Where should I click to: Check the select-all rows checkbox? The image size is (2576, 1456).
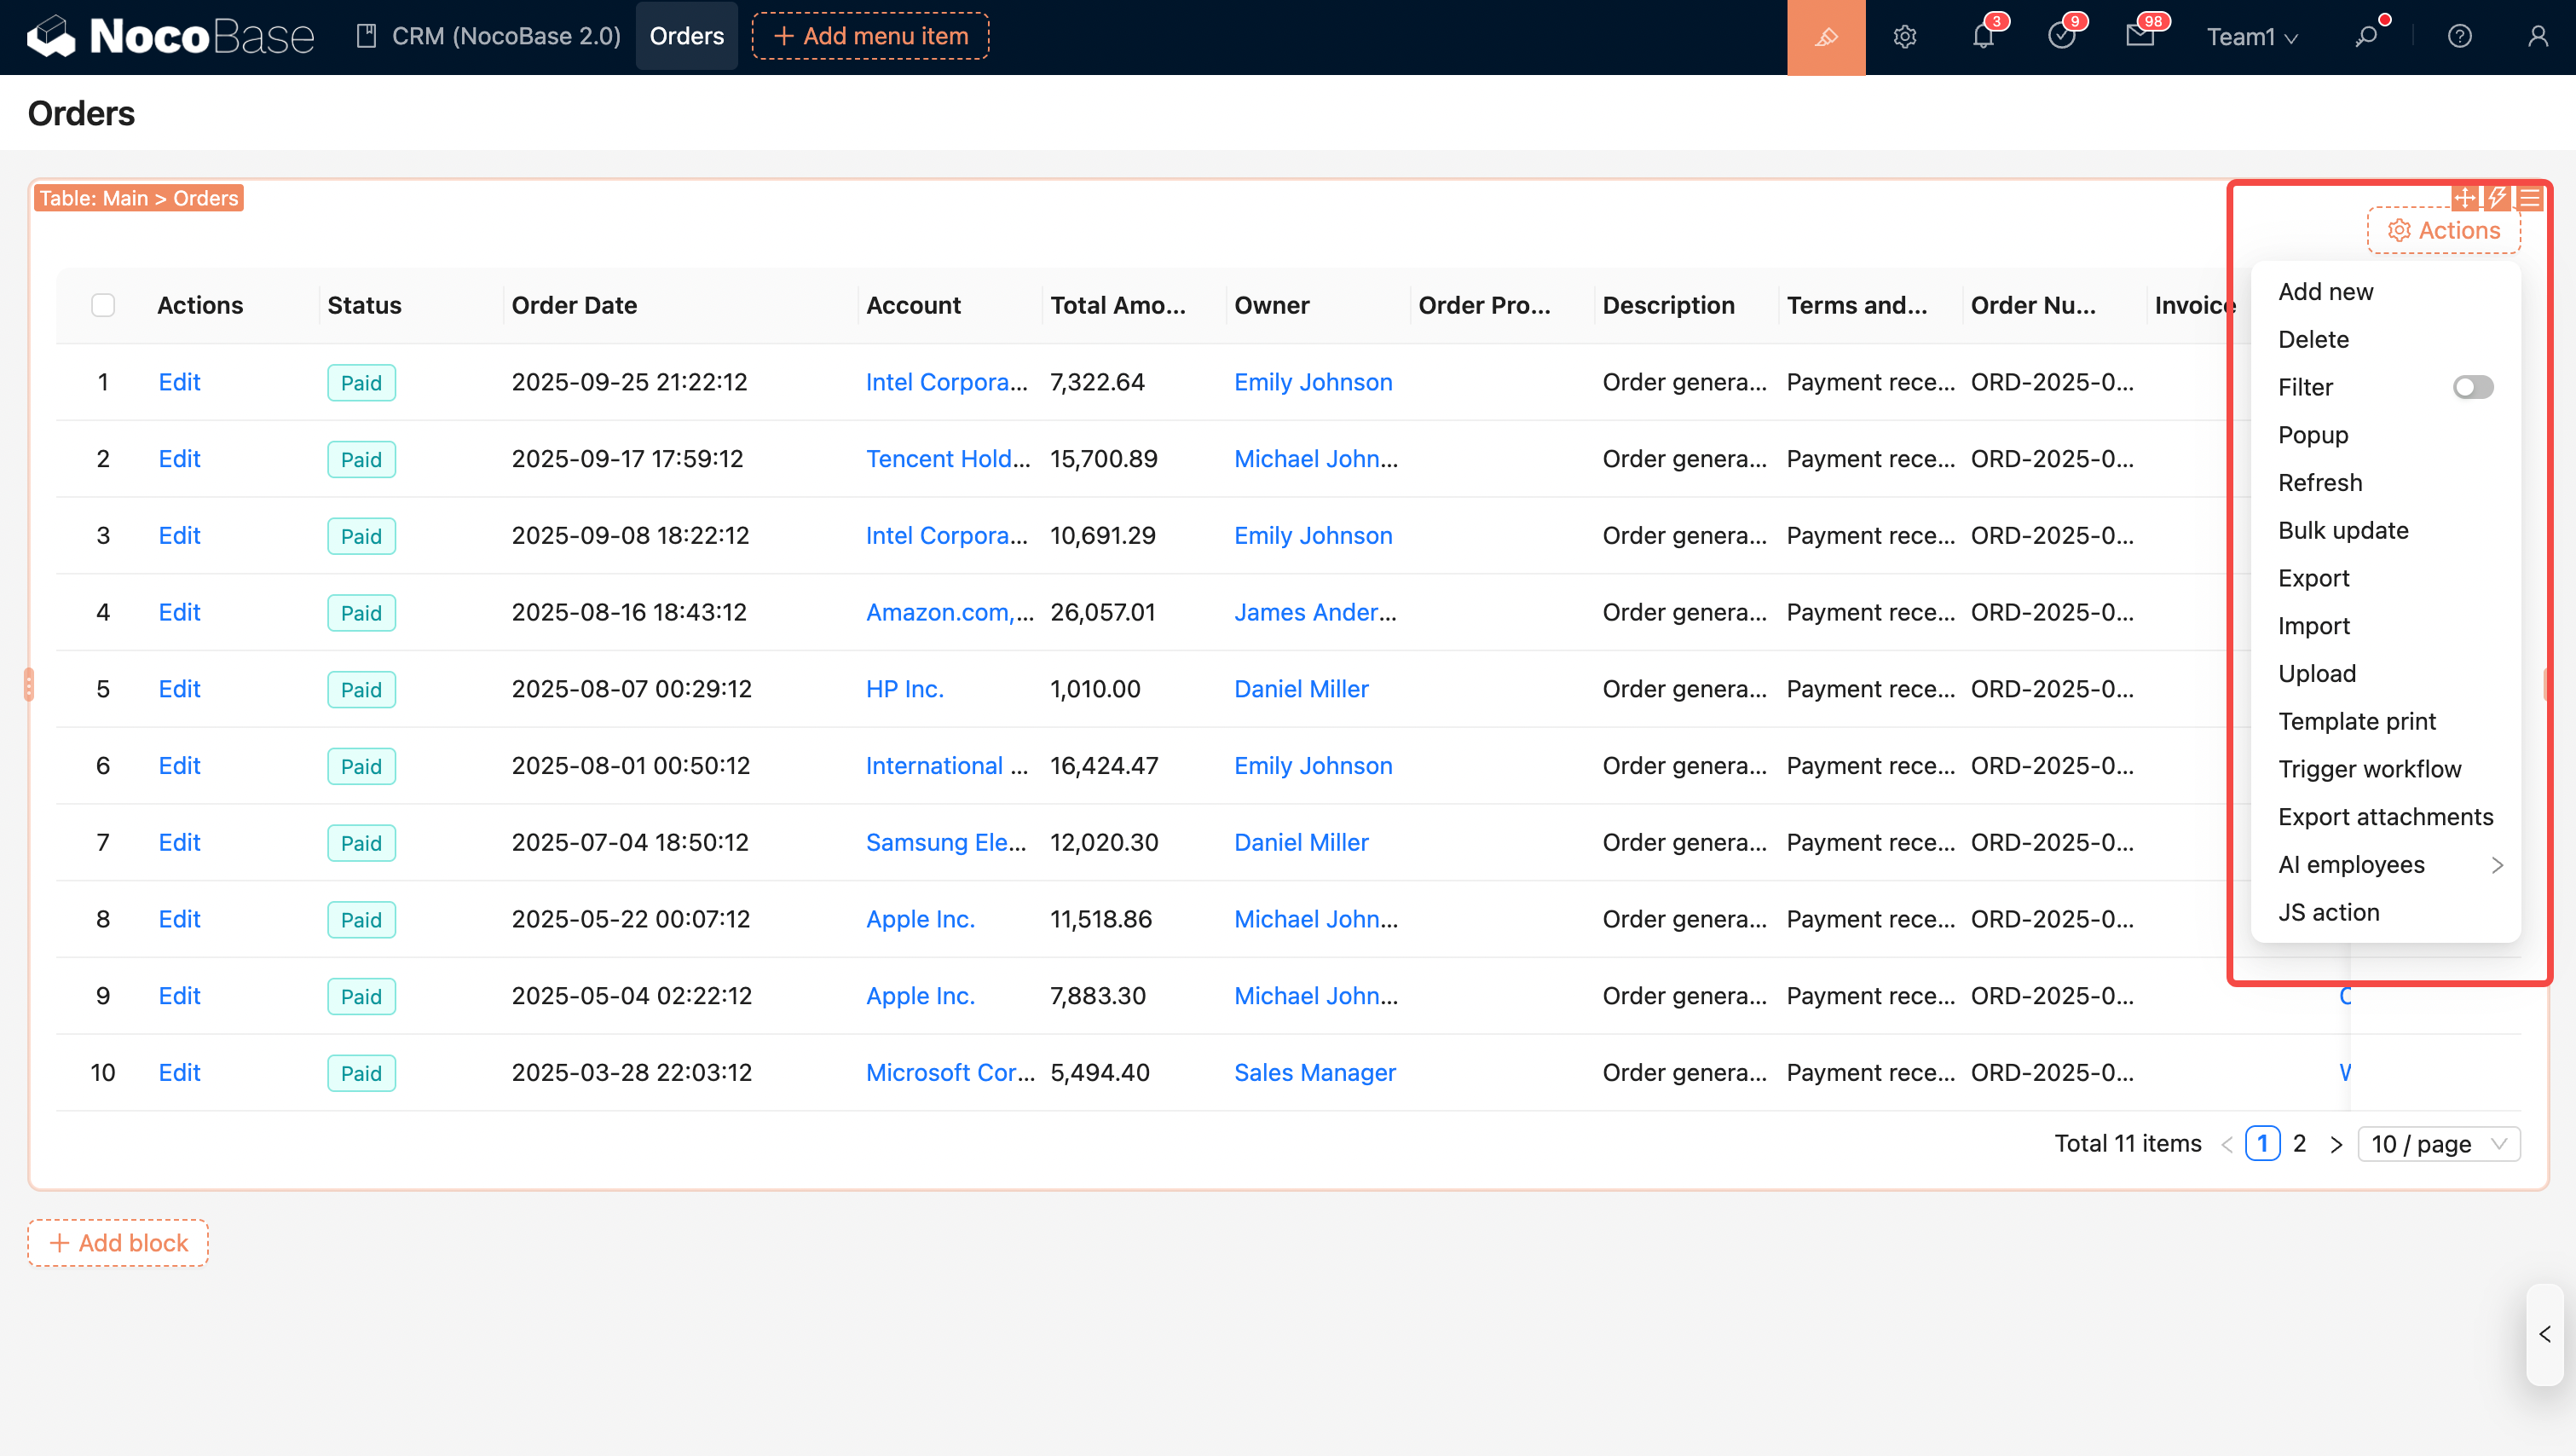103,305
